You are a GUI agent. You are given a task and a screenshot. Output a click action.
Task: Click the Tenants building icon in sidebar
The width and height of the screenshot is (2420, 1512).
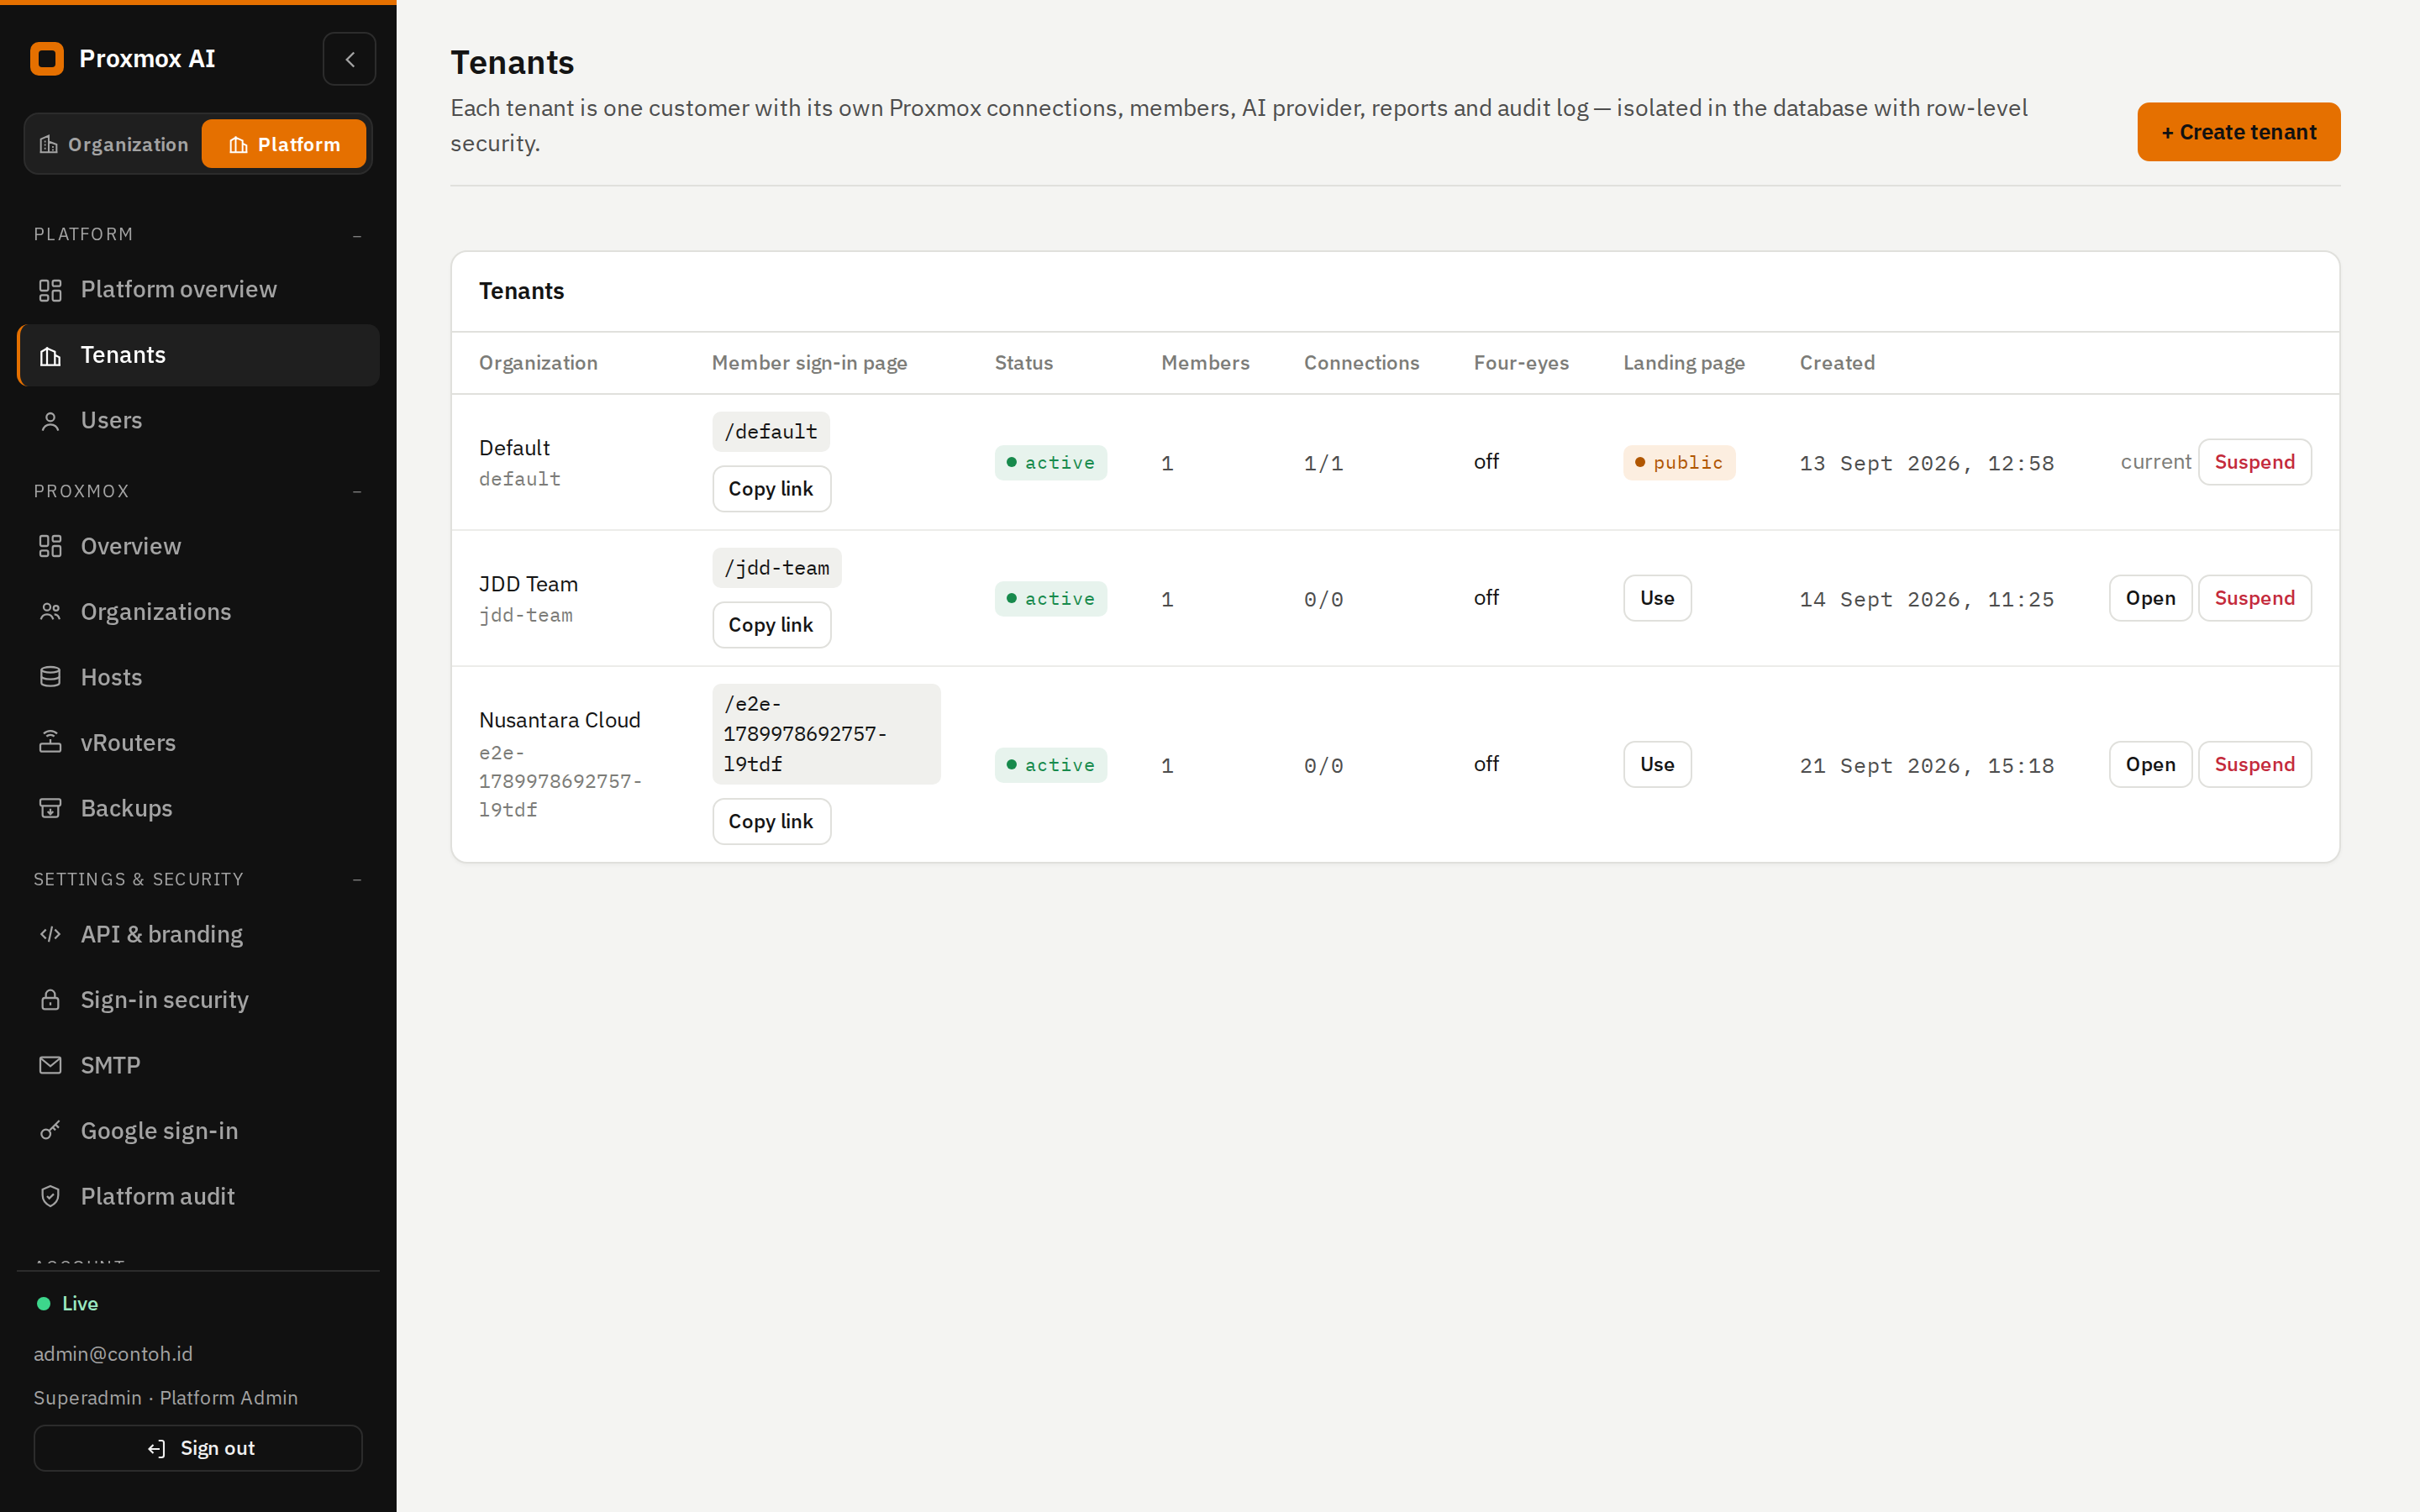[x=50, y=356]
